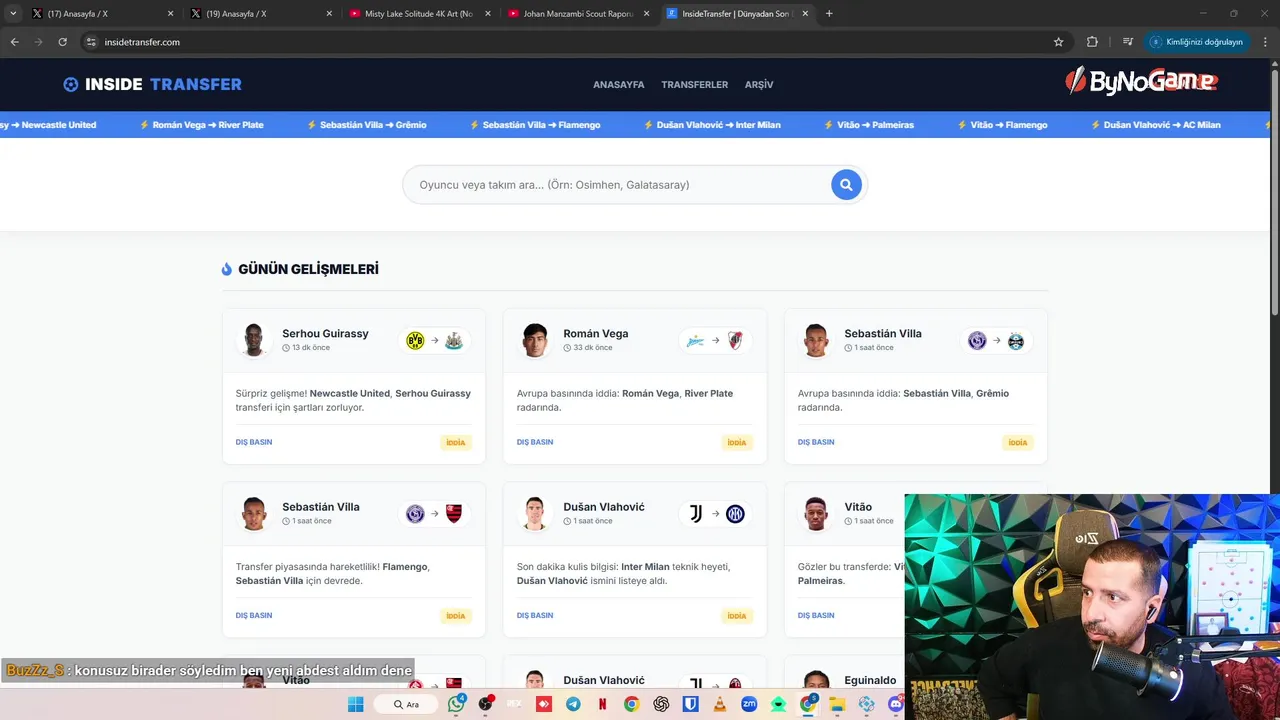Open OBS Studio from the taskbar
Viewport: 1280px width, 720px height.
pyautogui.click(x=486, y=704)
